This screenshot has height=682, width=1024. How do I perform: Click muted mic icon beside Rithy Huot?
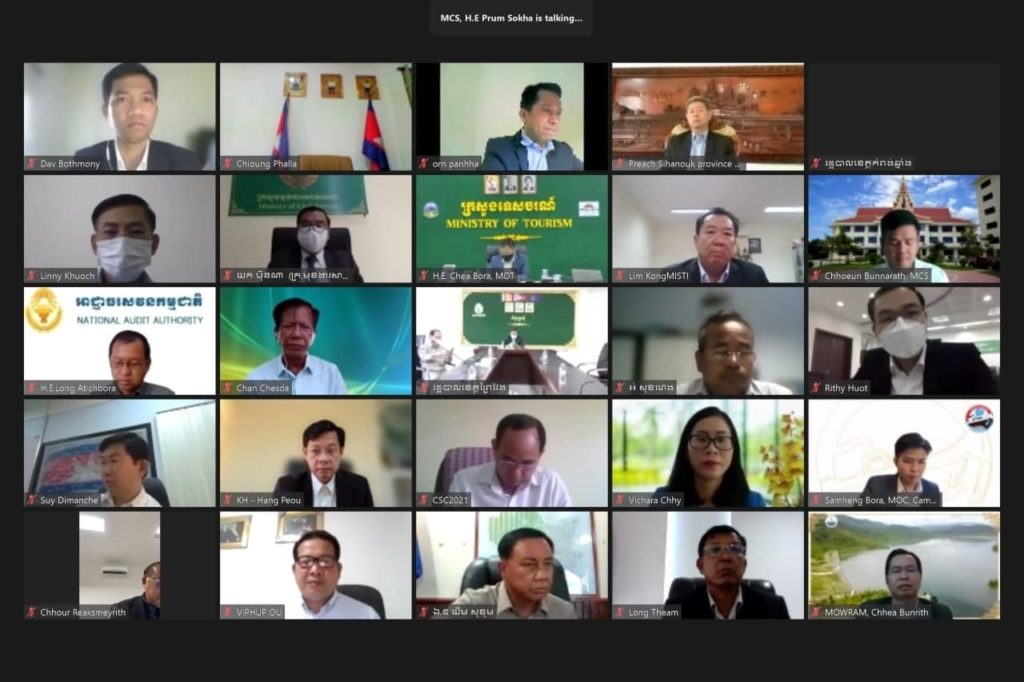(x=815, y=388)
